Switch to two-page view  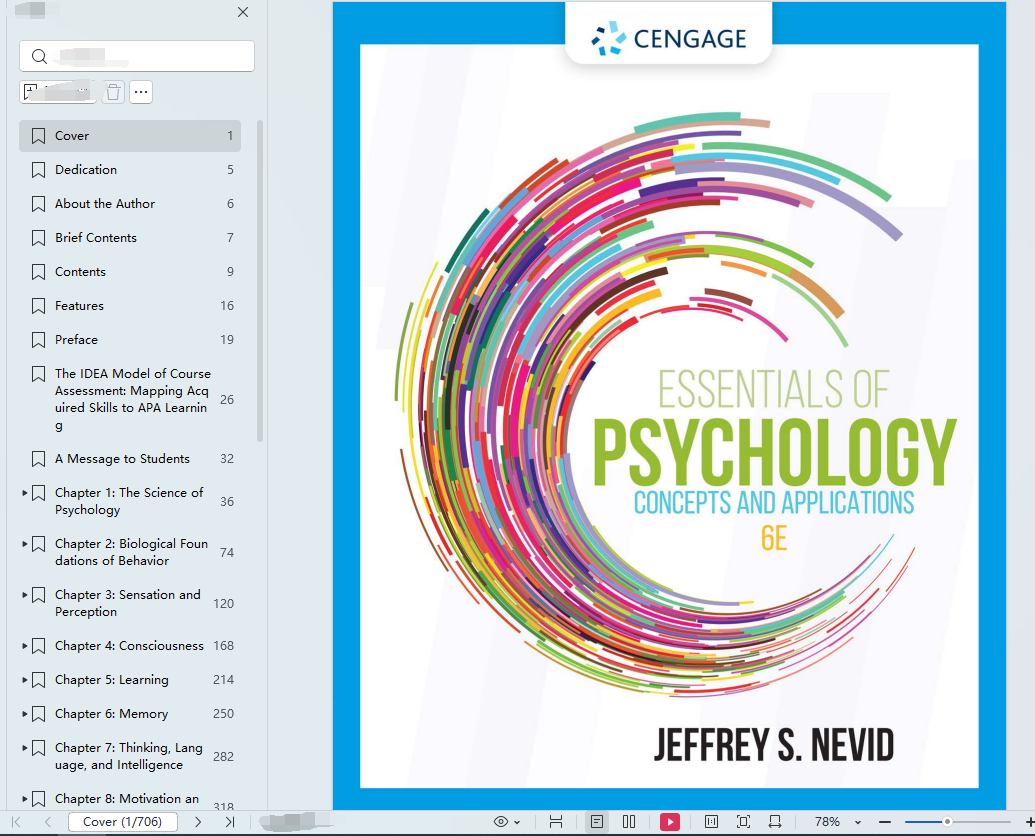629,821
